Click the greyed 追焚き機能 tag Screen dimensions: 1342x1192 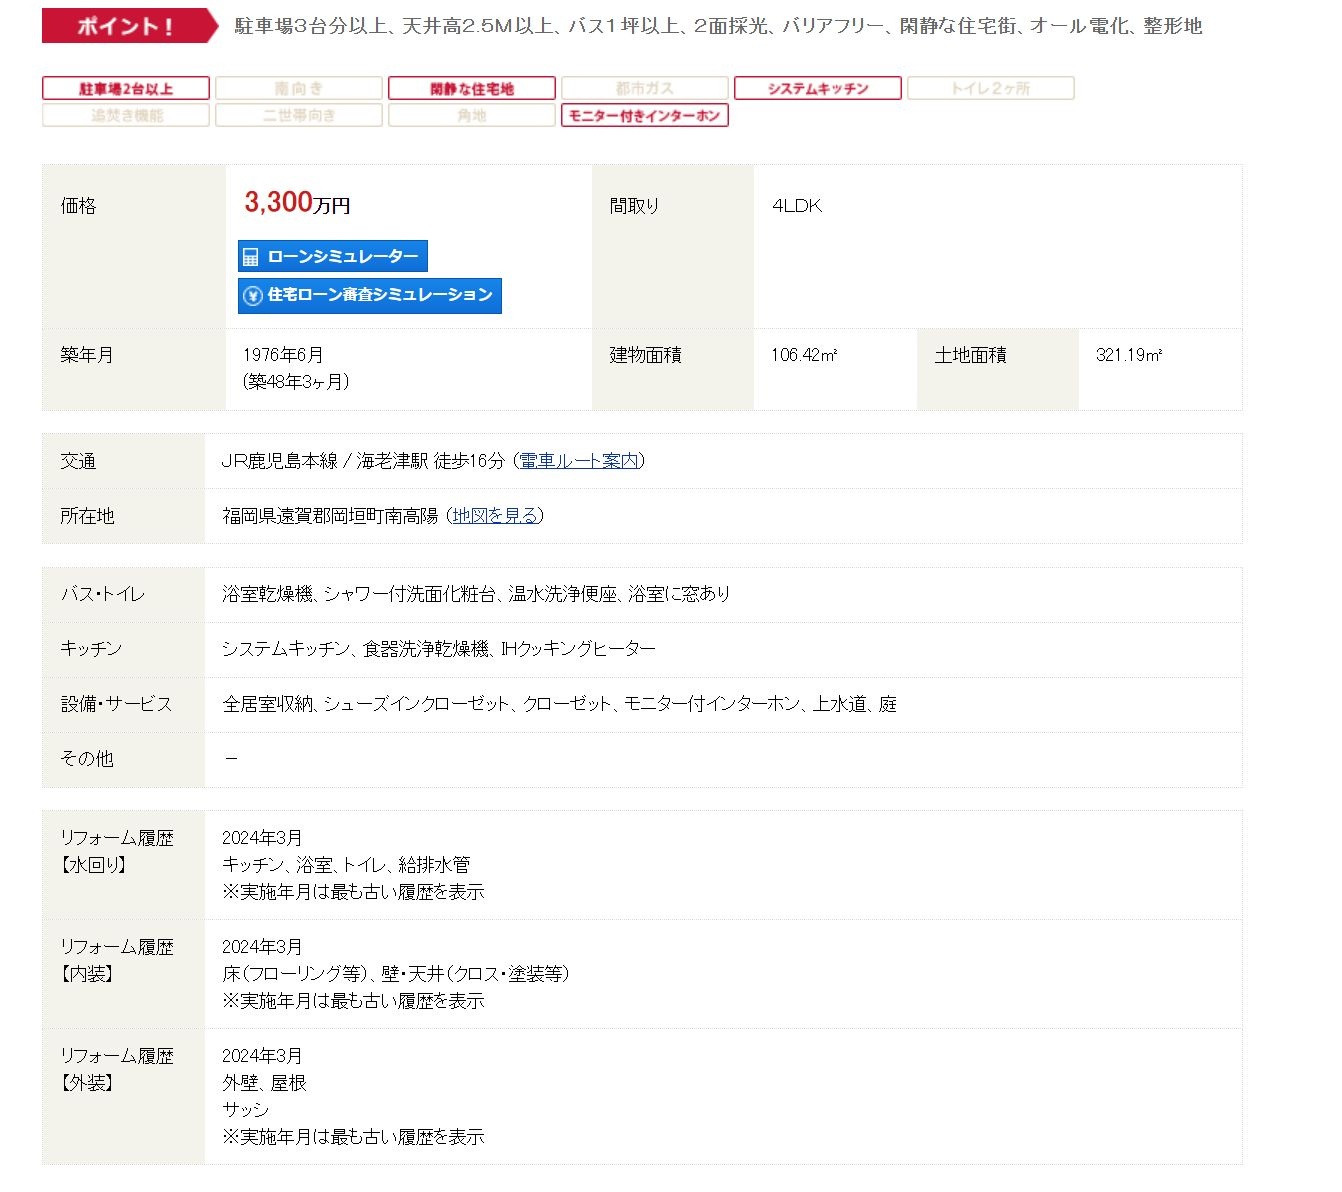click(x=126, y=116)
